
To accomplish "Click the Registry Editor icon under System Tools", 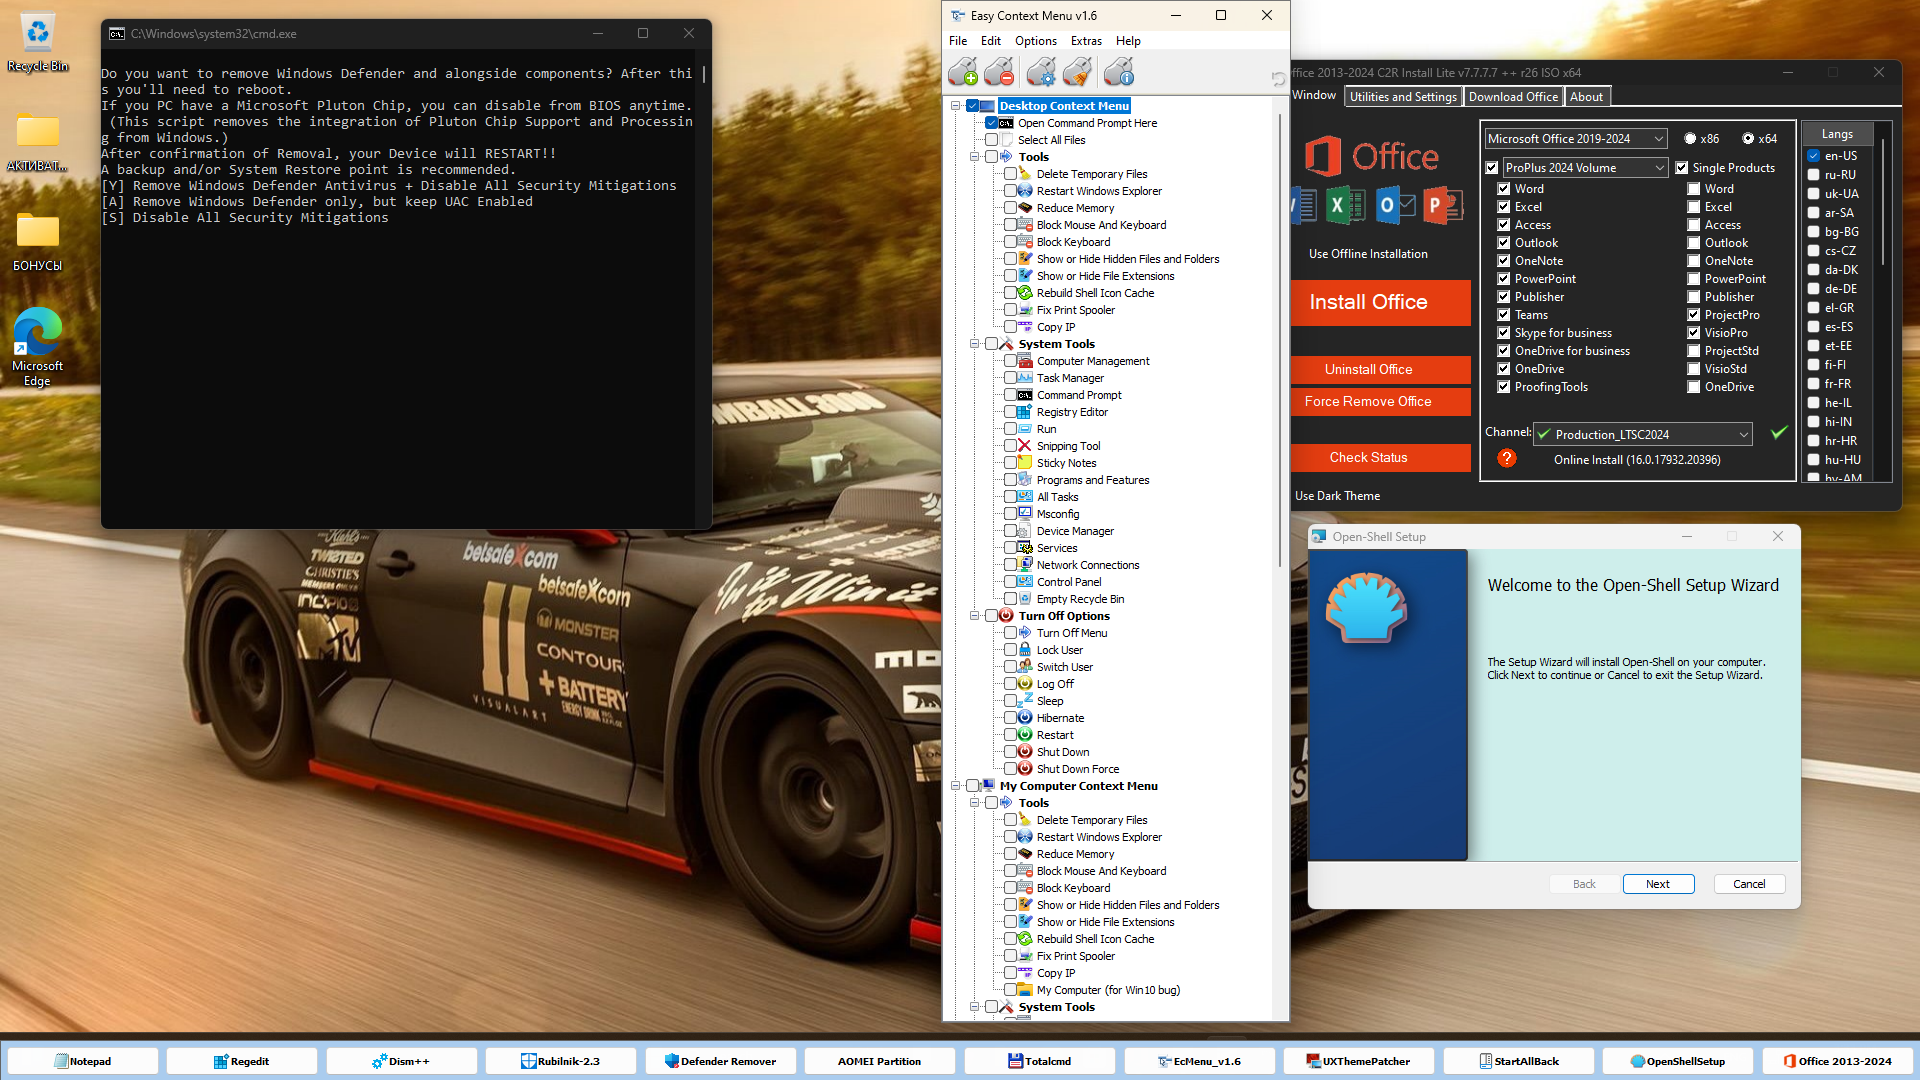I will tap(1025, 412).
